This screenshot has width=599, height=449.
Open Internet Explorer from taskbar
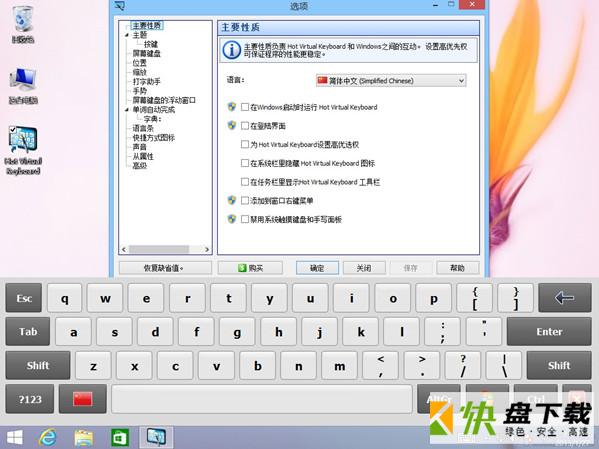click(48, 438)
